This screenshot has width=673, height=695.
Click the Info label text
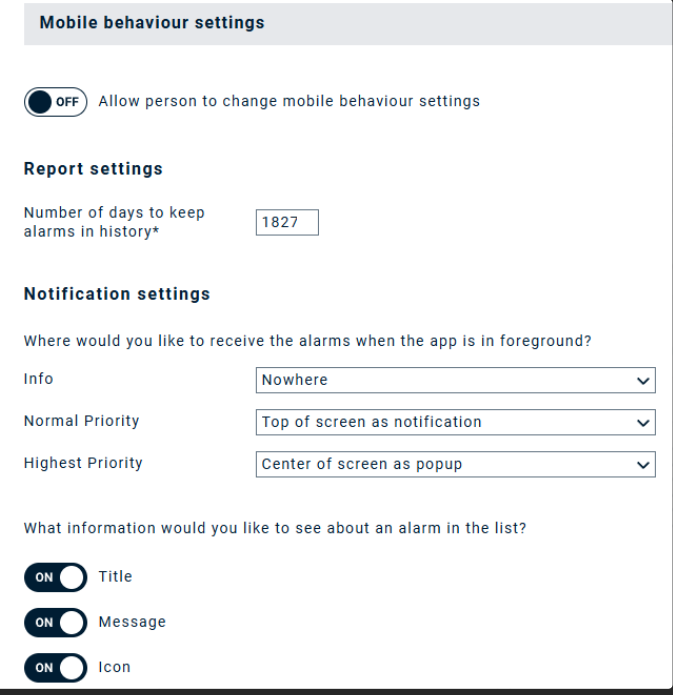click(x=39, y=380)
